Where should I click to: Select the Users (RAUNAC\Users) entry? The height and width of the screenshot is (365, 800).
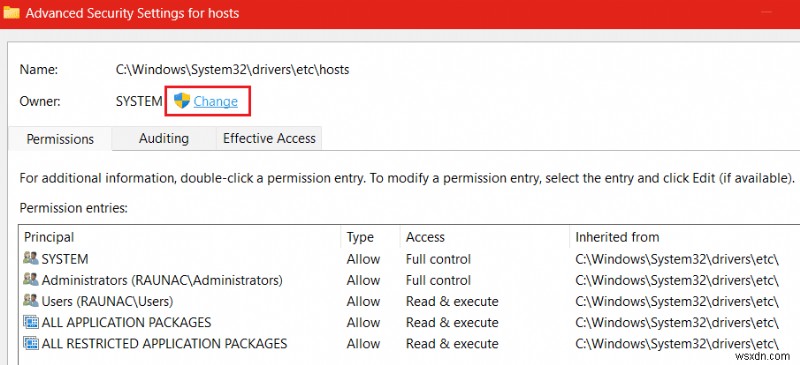click(409, 301)
